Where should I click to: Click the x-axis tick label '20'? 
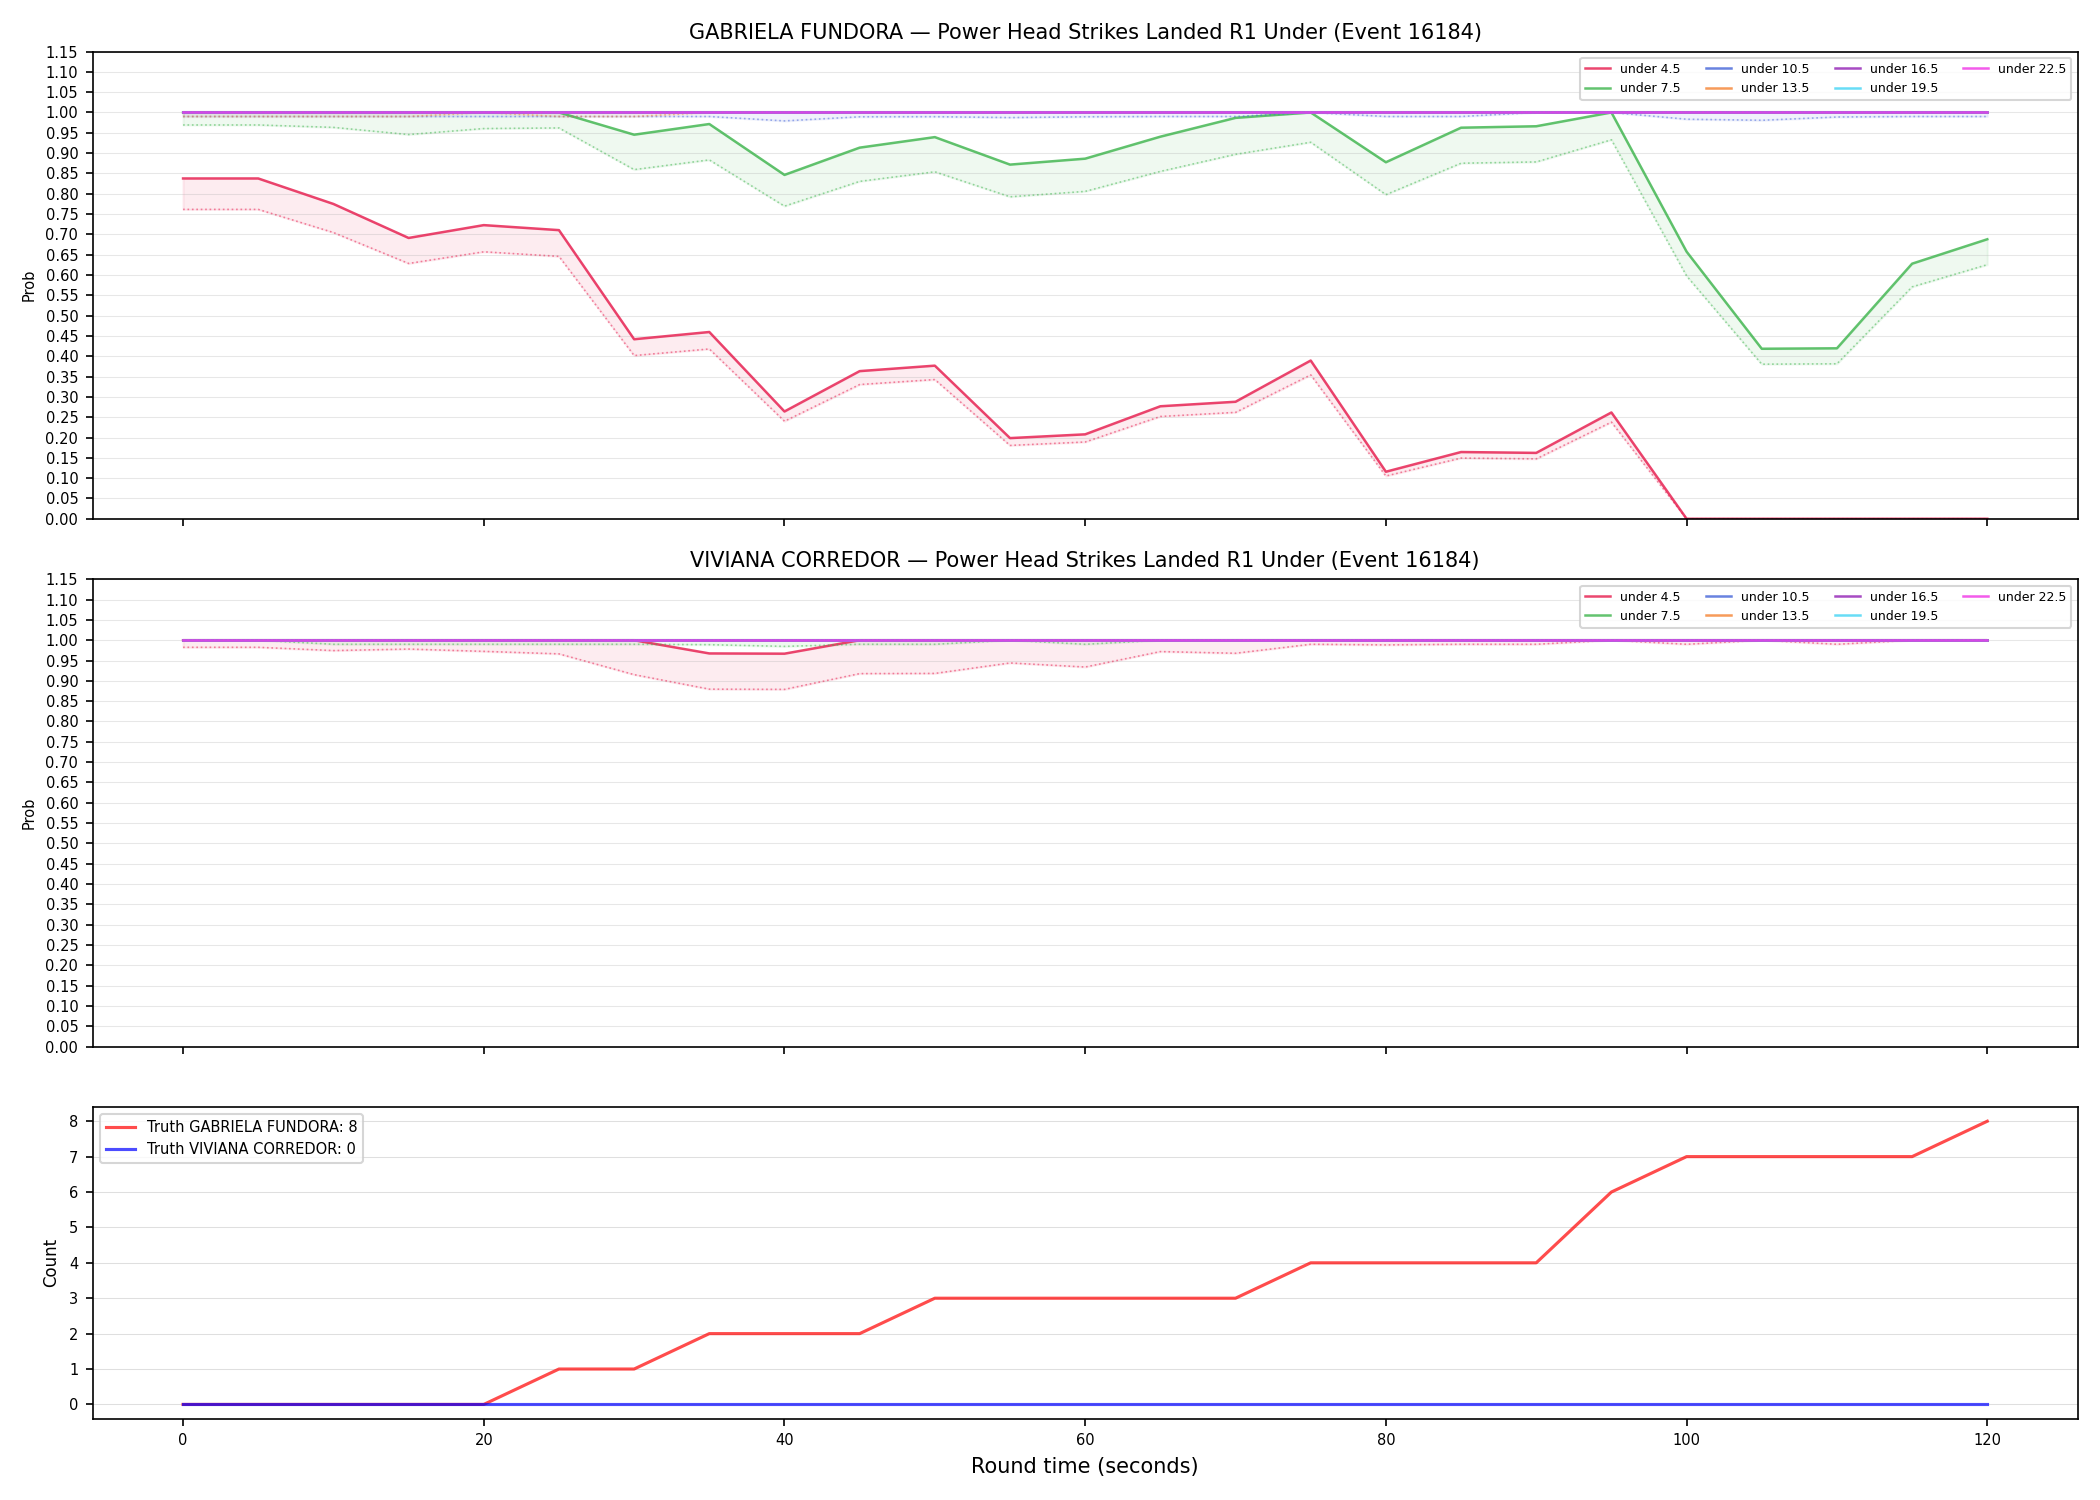tap(483, 1440)
